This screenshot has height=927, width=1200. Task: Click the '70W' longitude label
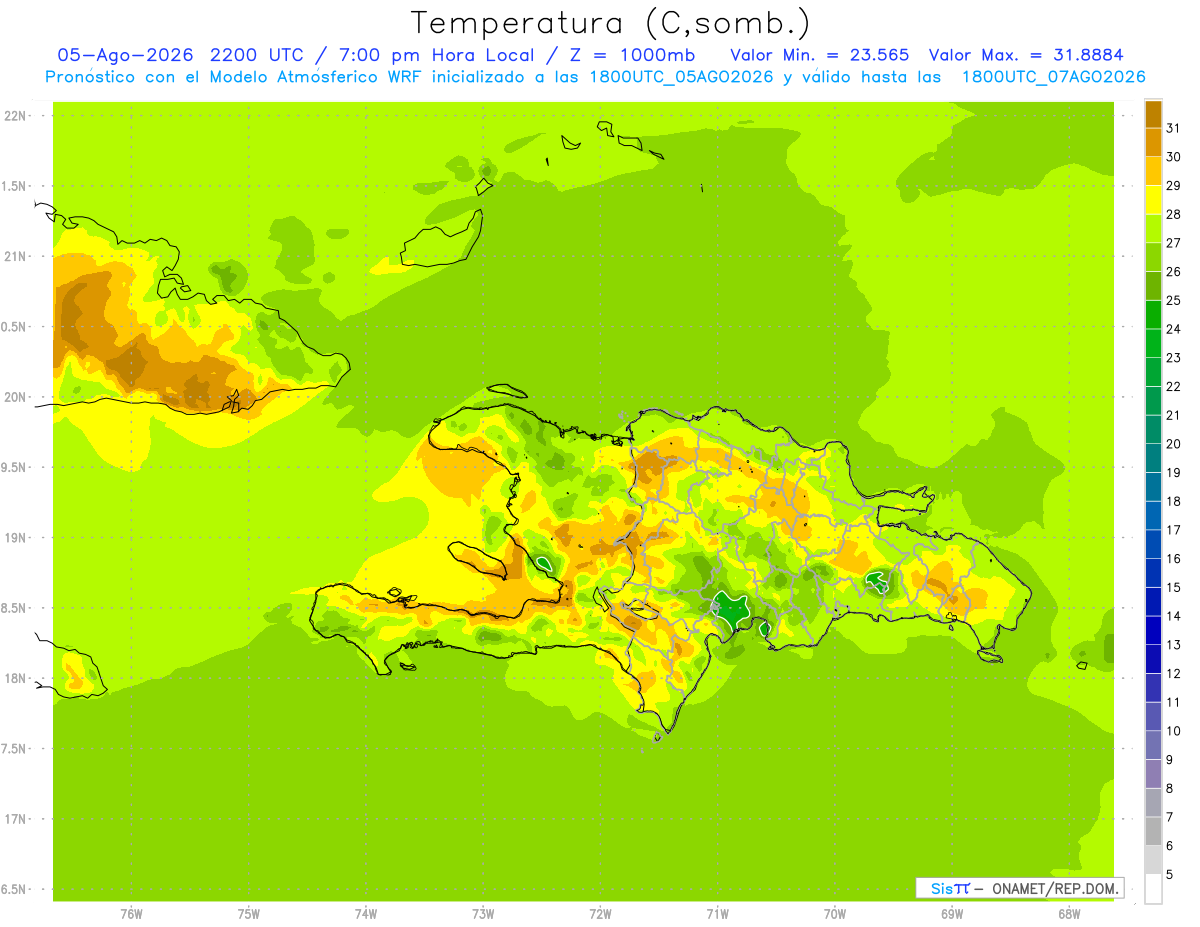pyautogui.click(x=835, y=914)
